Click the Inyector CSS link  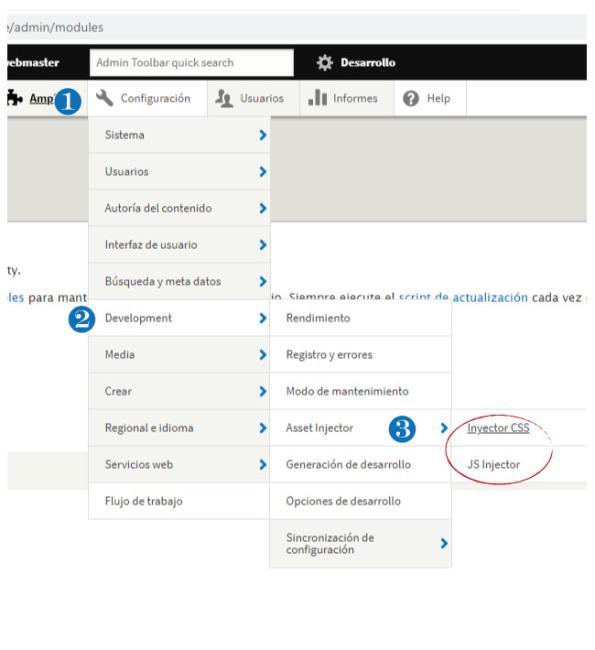[x=498, y=428]
